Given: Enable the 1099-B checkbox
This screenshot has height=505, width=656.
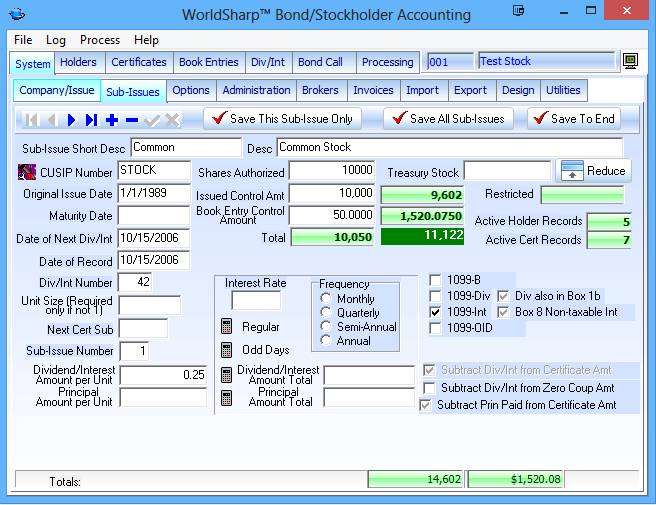Looking at the screenshot, I should click(435, 280).
